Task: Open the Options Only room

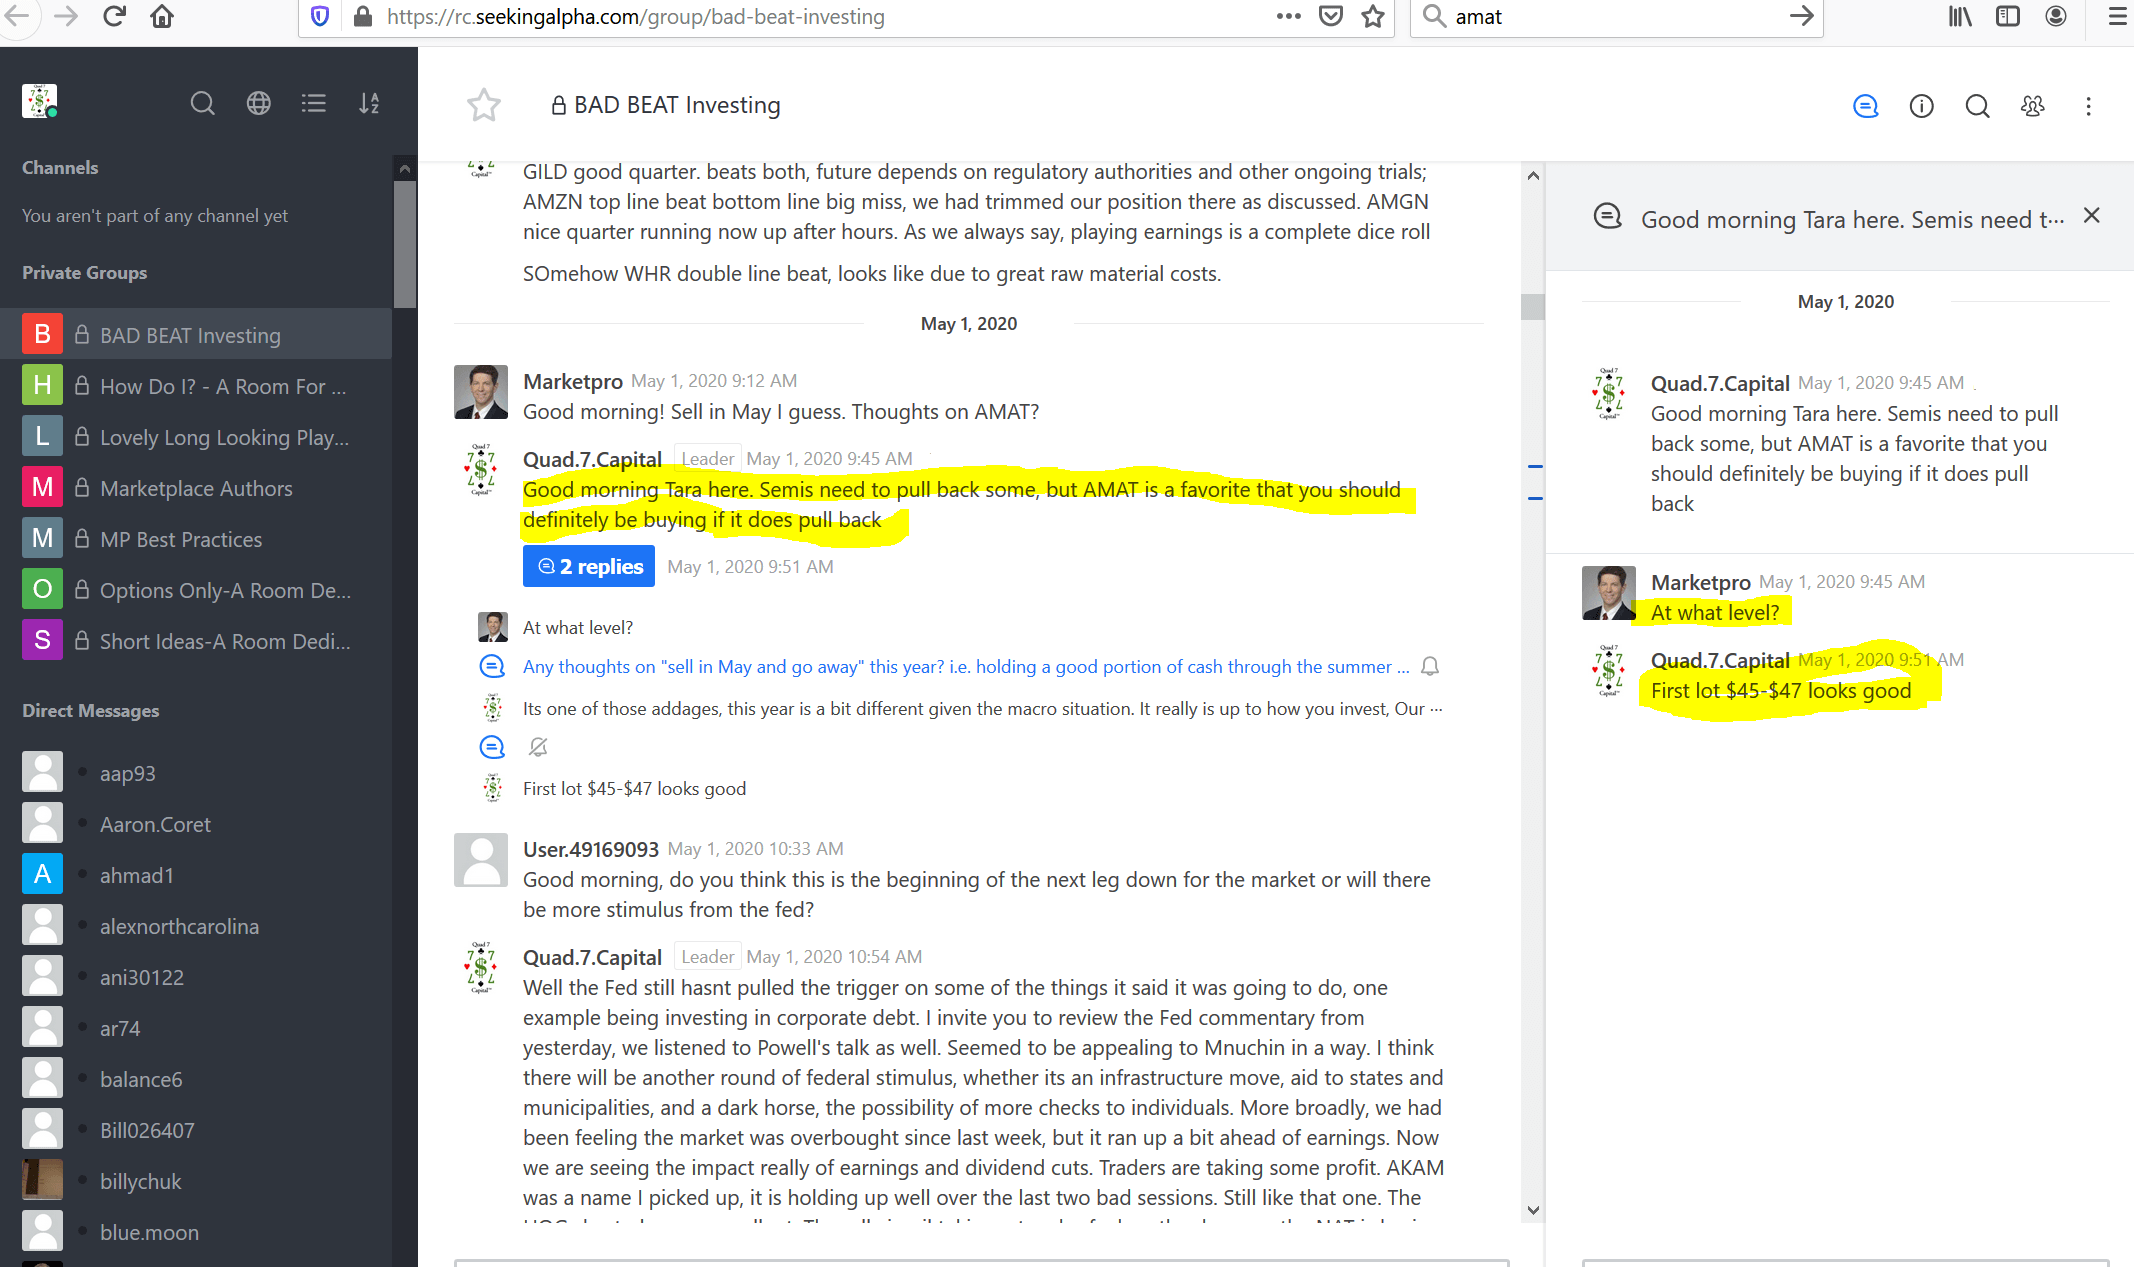Action: (196, 589)
